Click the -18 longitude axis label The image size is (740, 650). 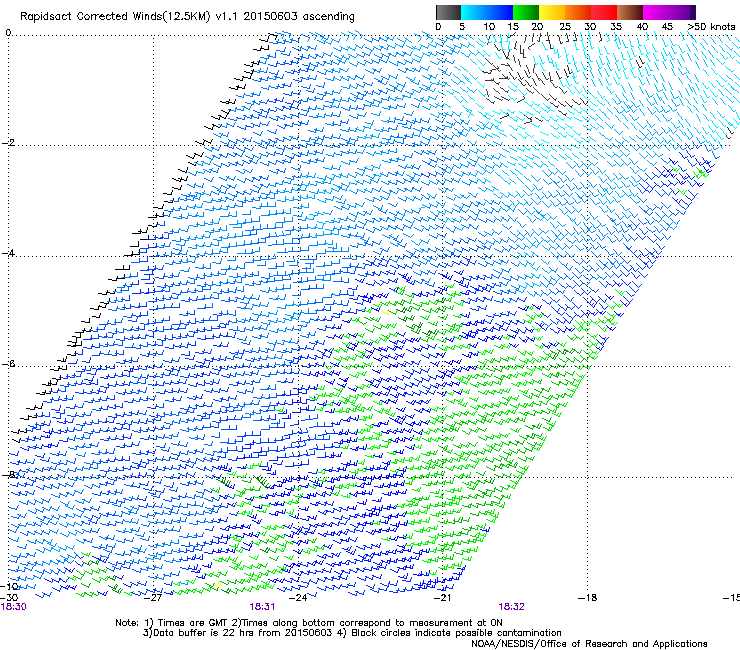[587, 598]
